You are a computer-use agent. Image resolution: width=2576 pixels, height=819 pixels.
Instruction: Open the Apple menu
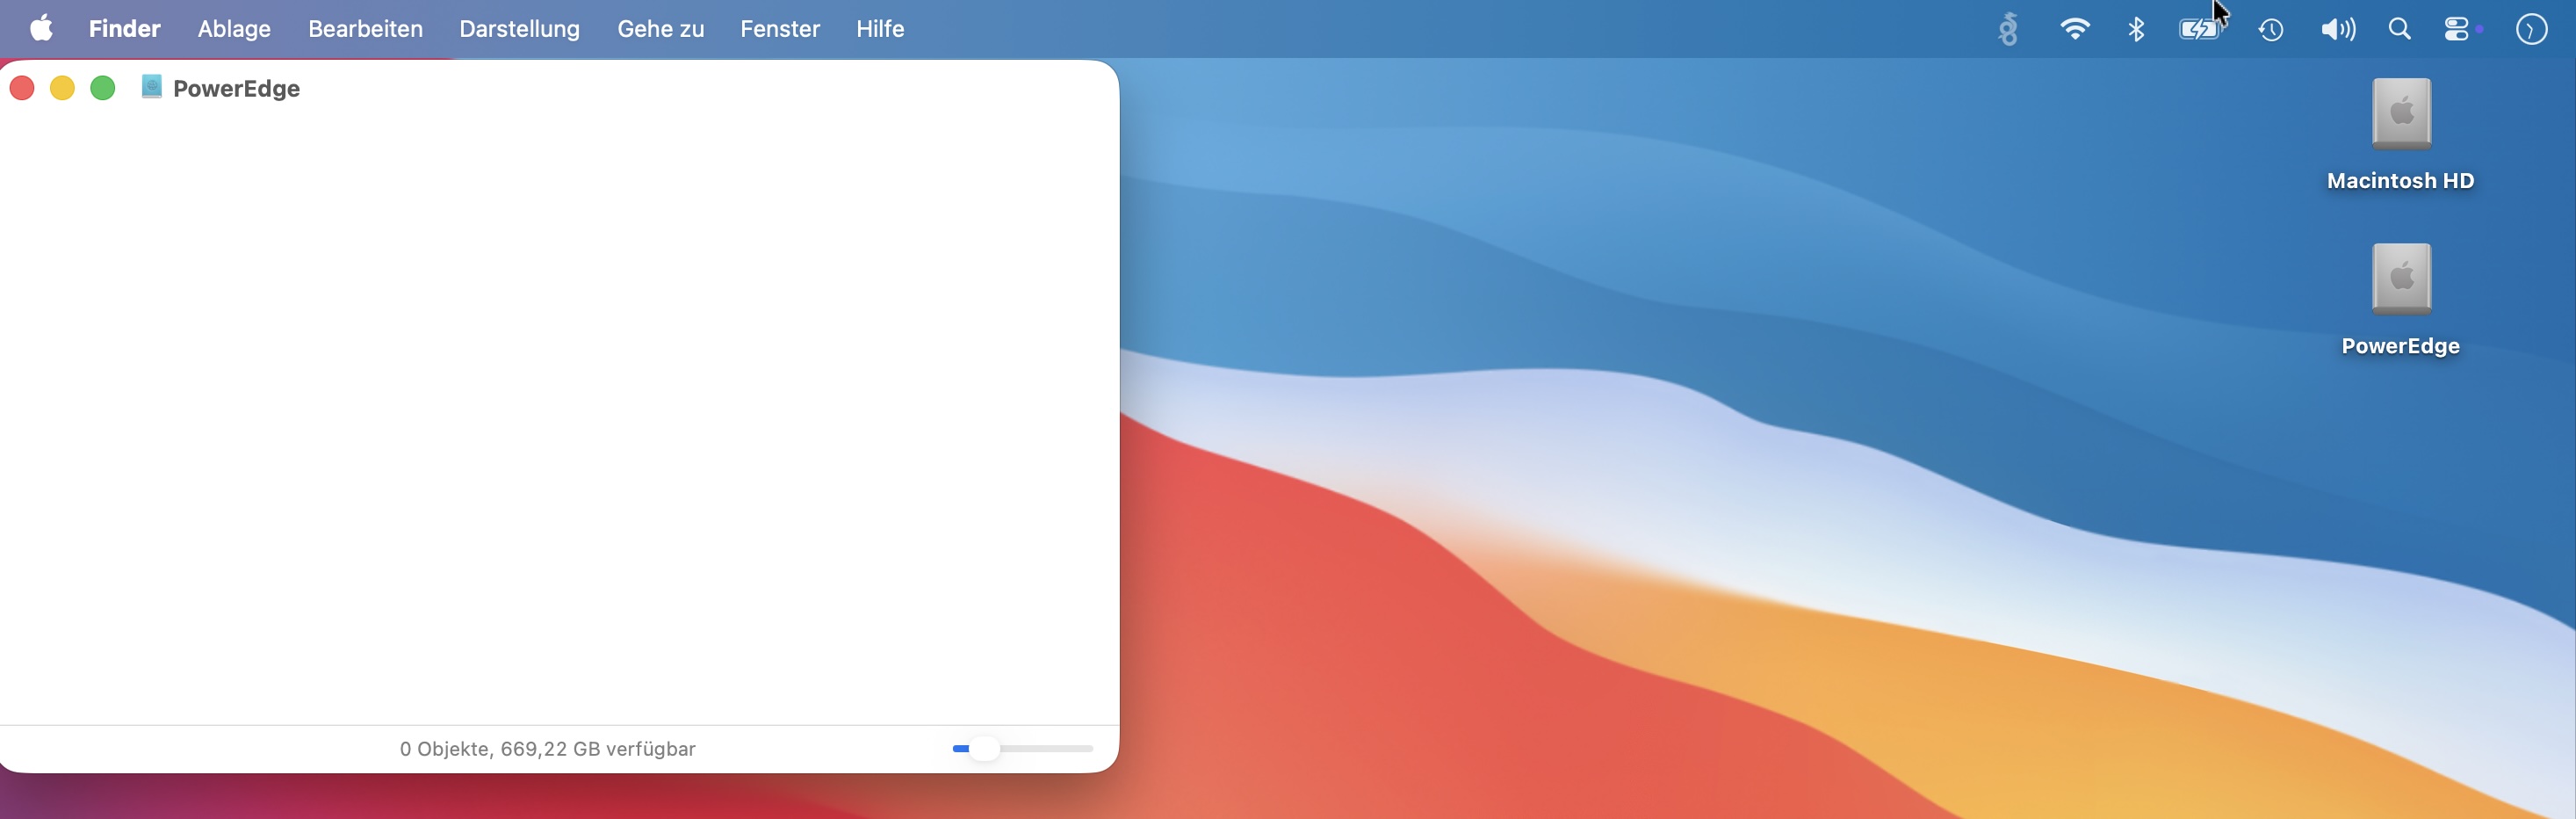(x=41, y=29)
